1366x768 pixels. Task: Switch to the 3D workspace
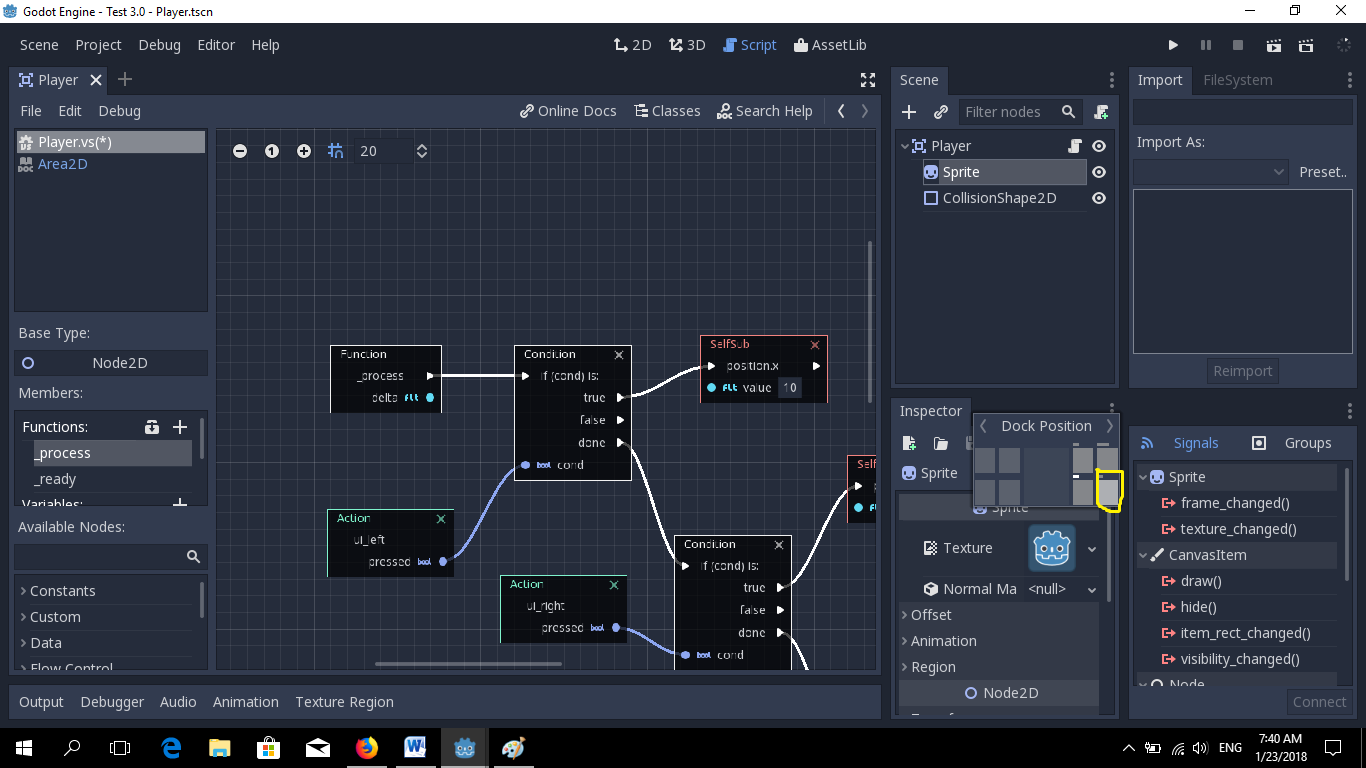[687, 44]
